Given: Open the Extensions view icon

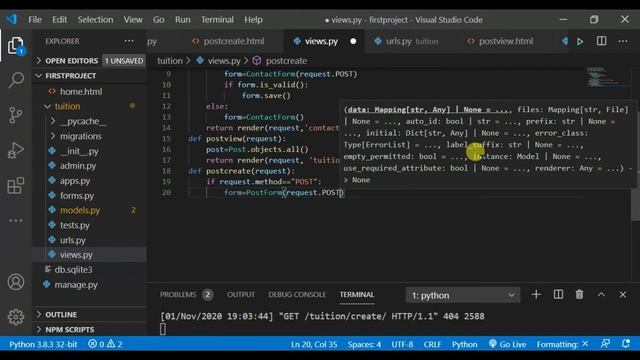Looking at the screenshot, I should coord(16,186).
